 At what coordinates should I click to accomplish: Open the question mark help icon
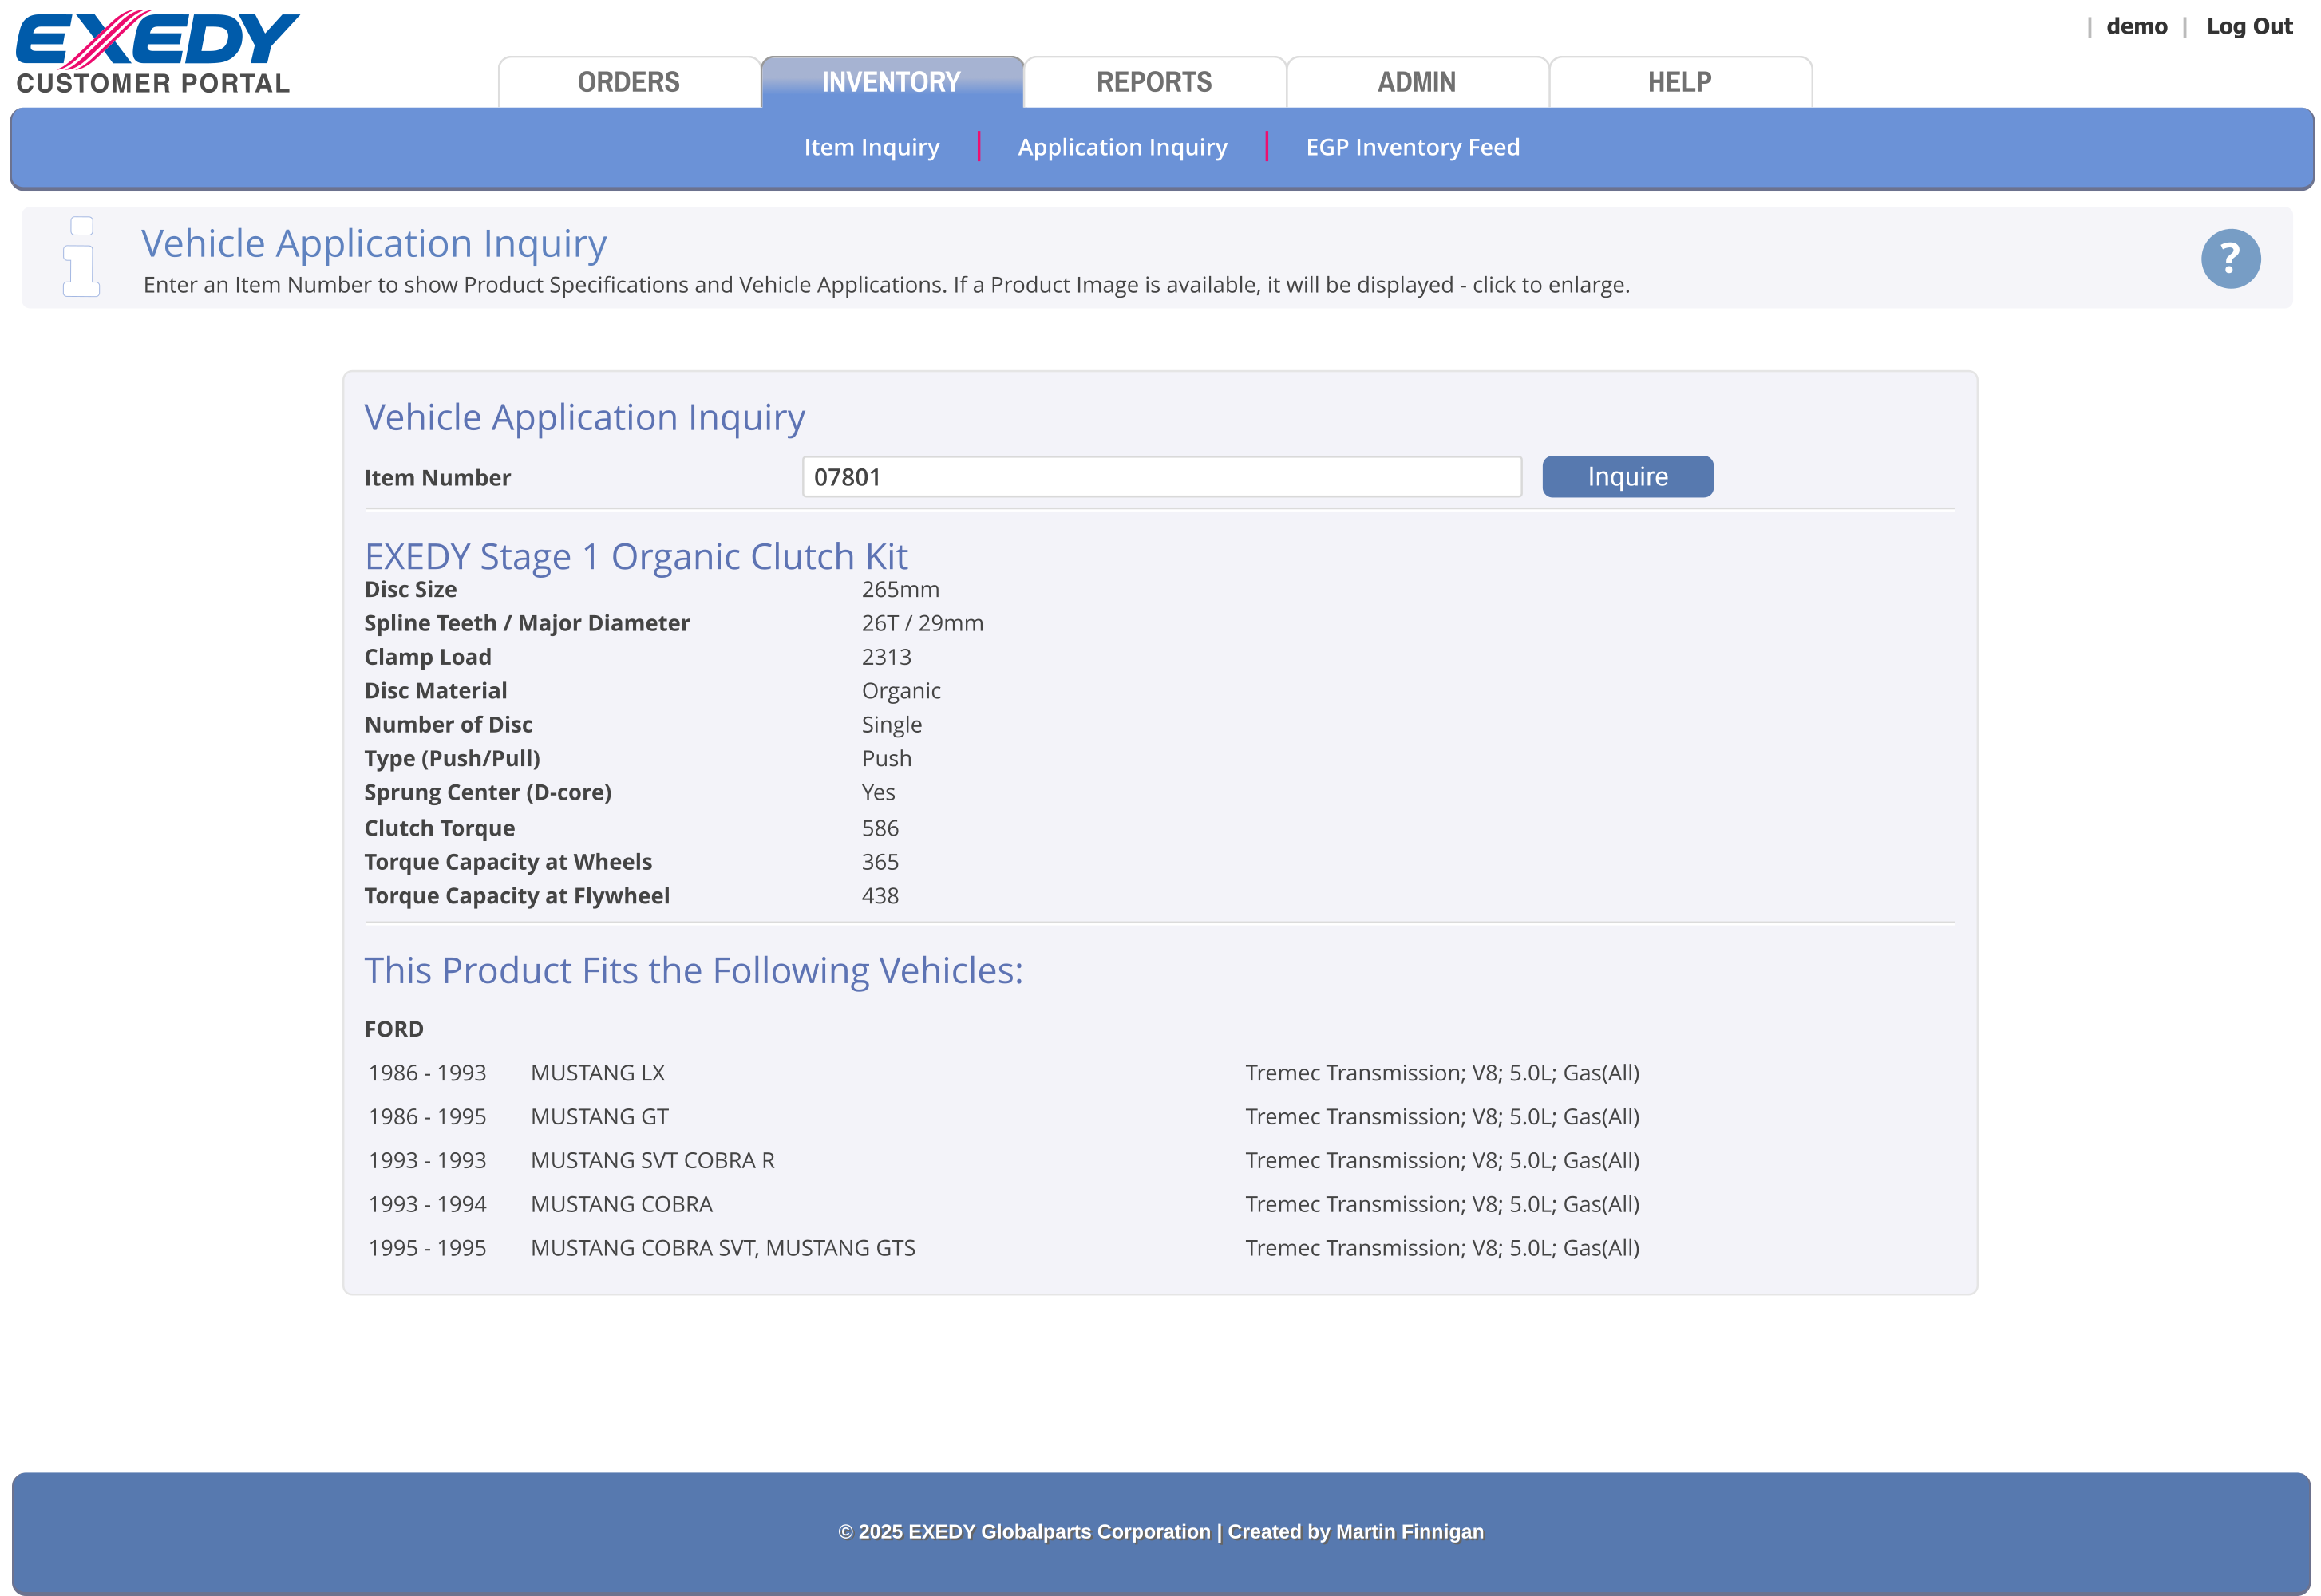2229,259
